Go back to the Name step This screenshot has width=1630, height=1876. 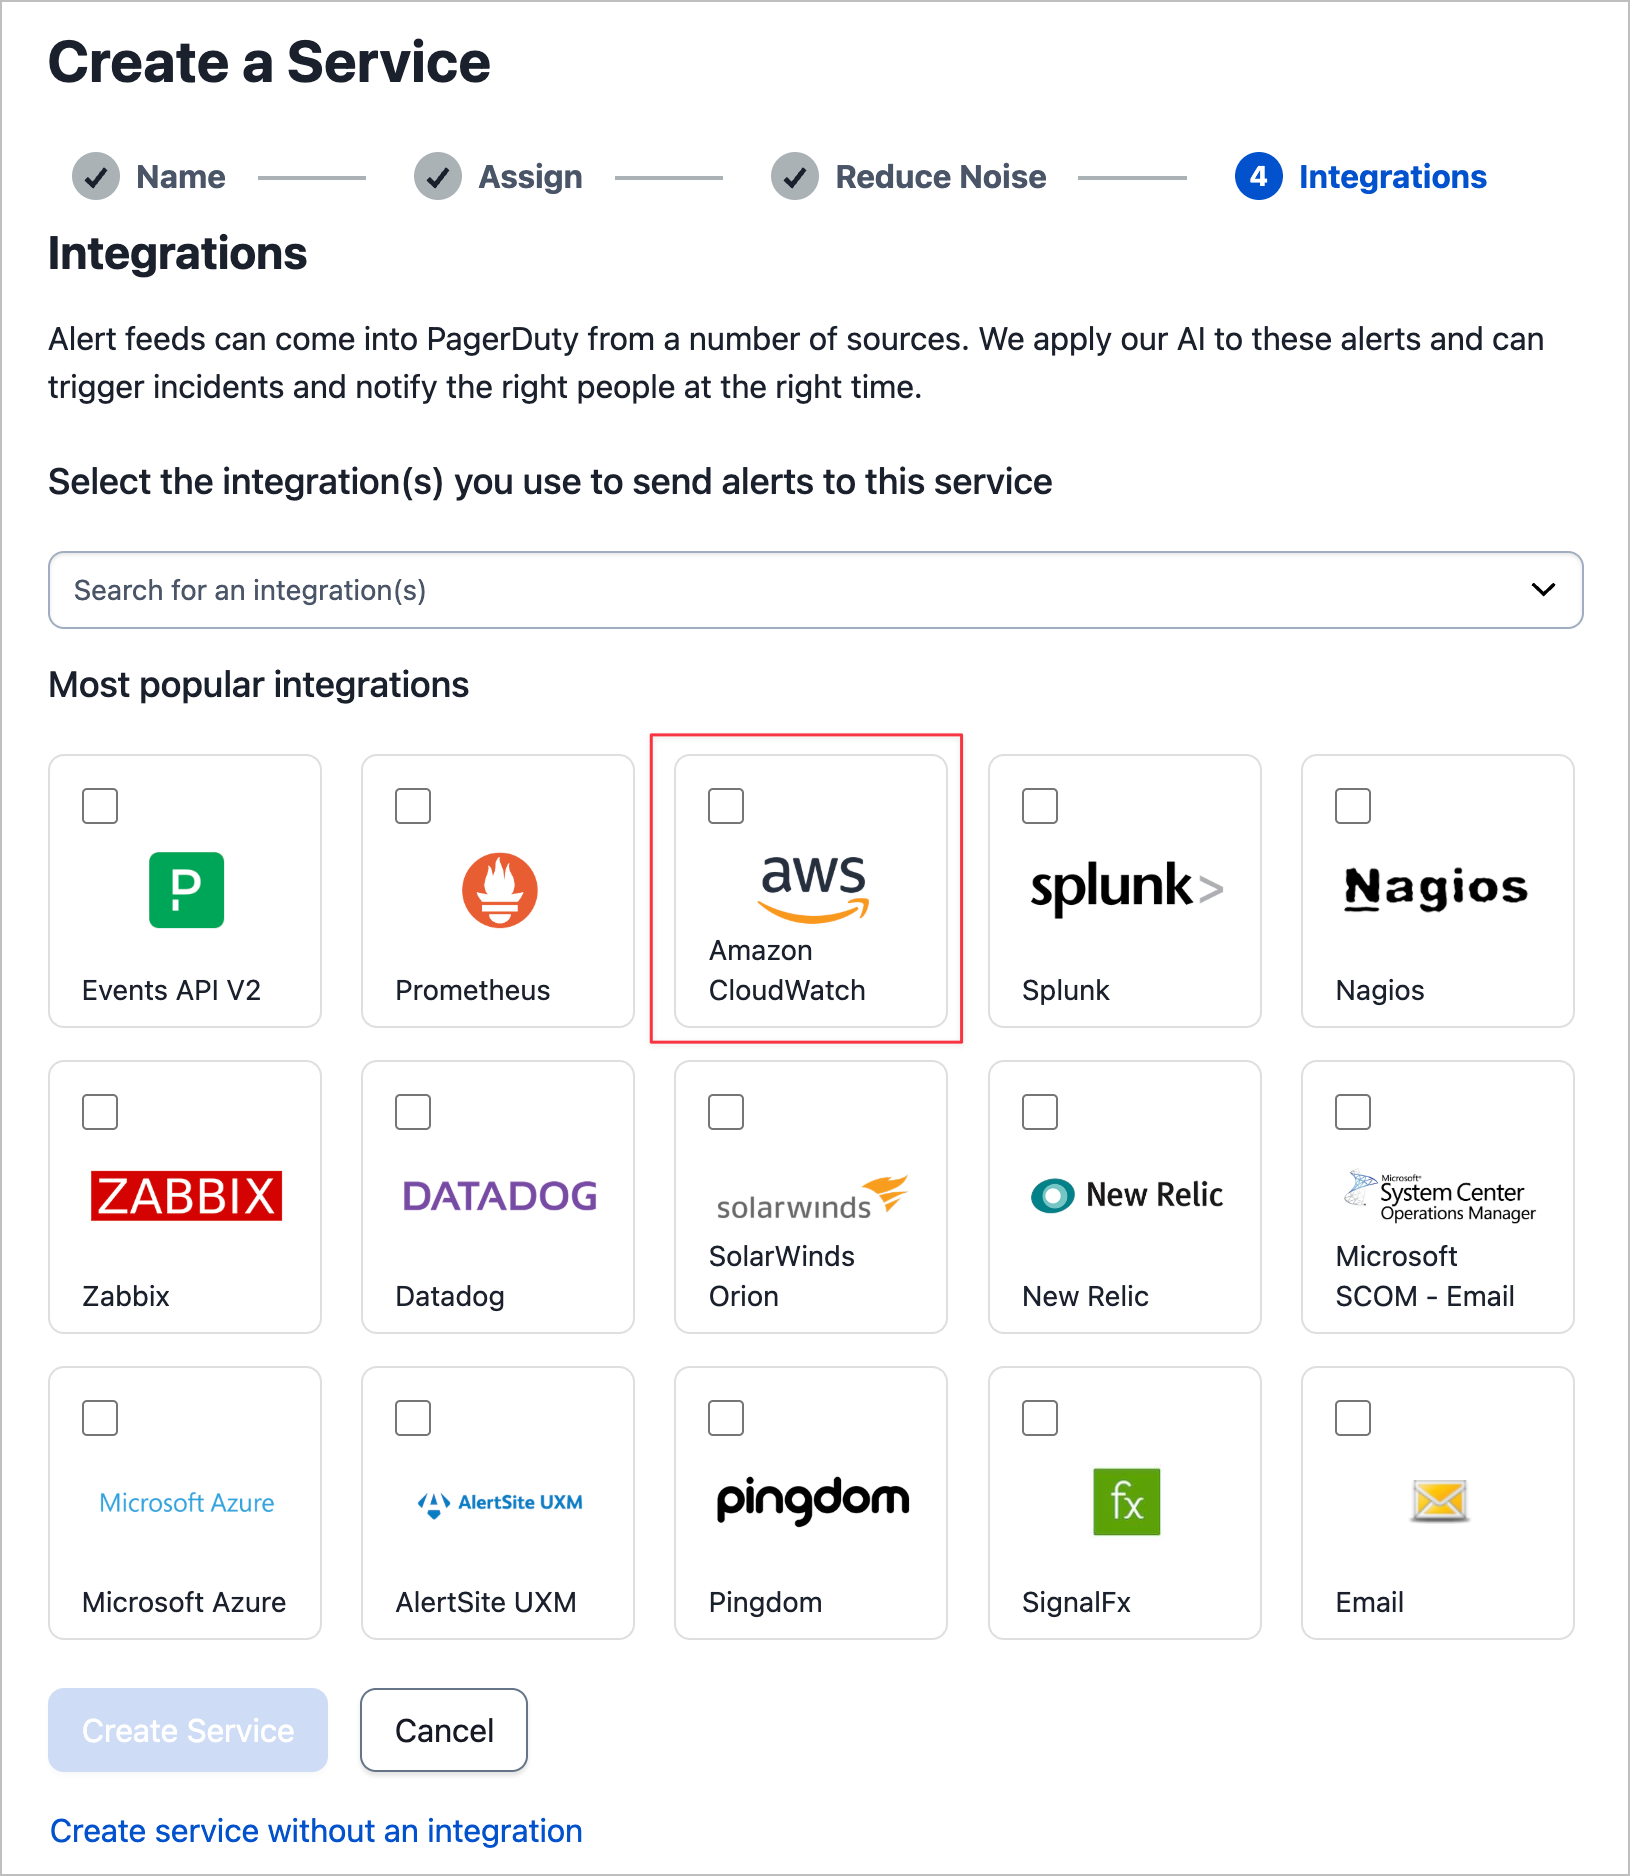[181, 177]
